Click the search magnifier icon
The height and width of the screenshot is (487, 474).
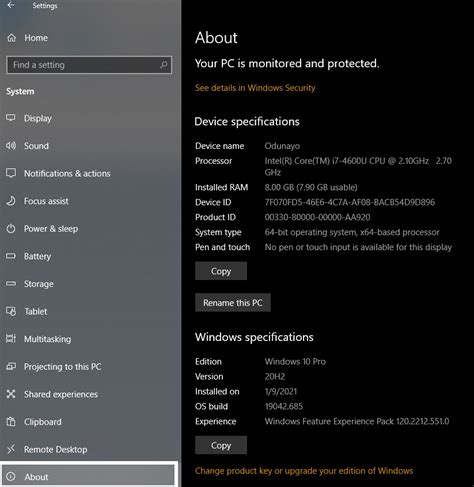pyautogui.click(x=163, y=65)
